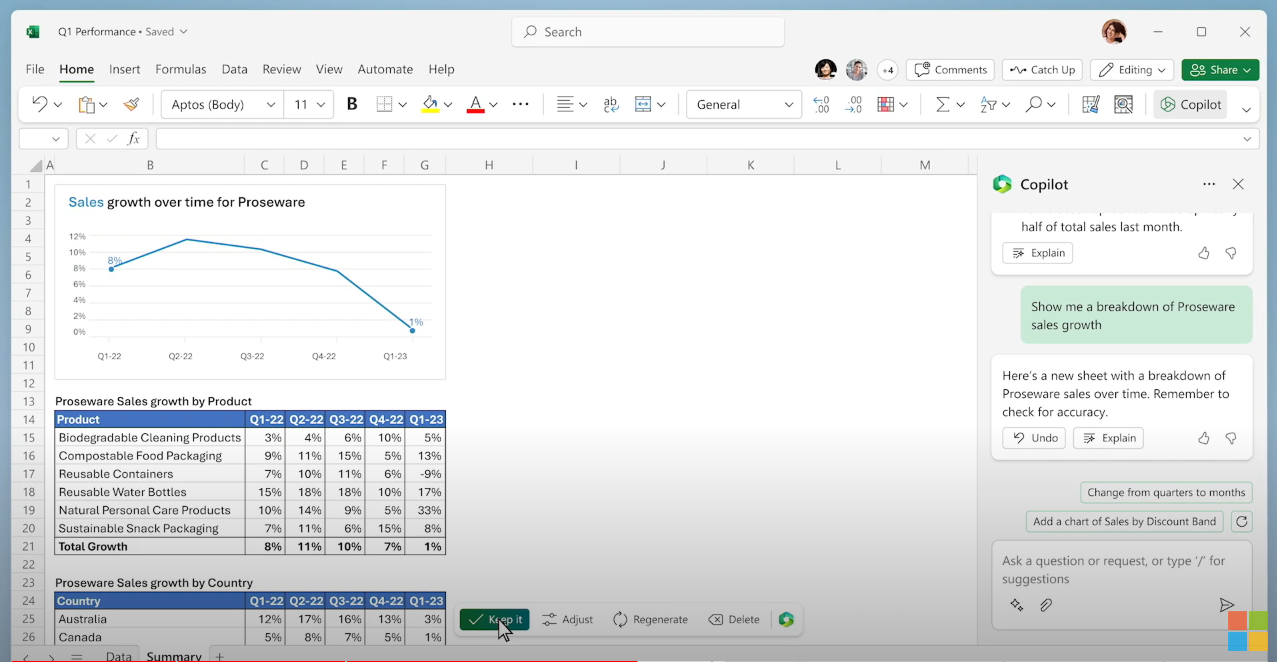
Task: Expand the font color options arrow
Action: pos(494,104)
